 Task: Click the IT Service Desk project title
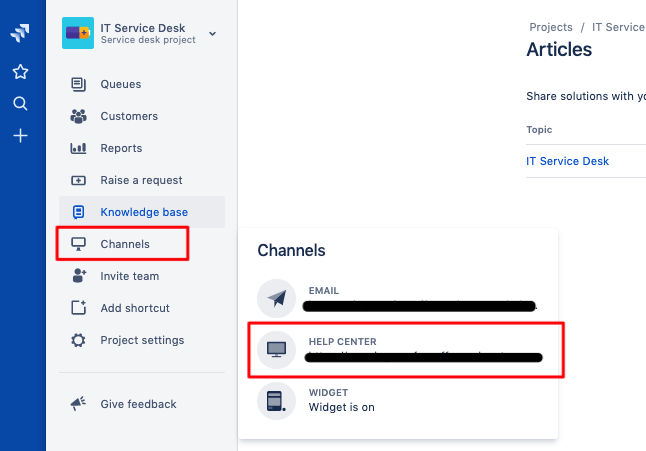pyautogui.click(x=143, y=28)
